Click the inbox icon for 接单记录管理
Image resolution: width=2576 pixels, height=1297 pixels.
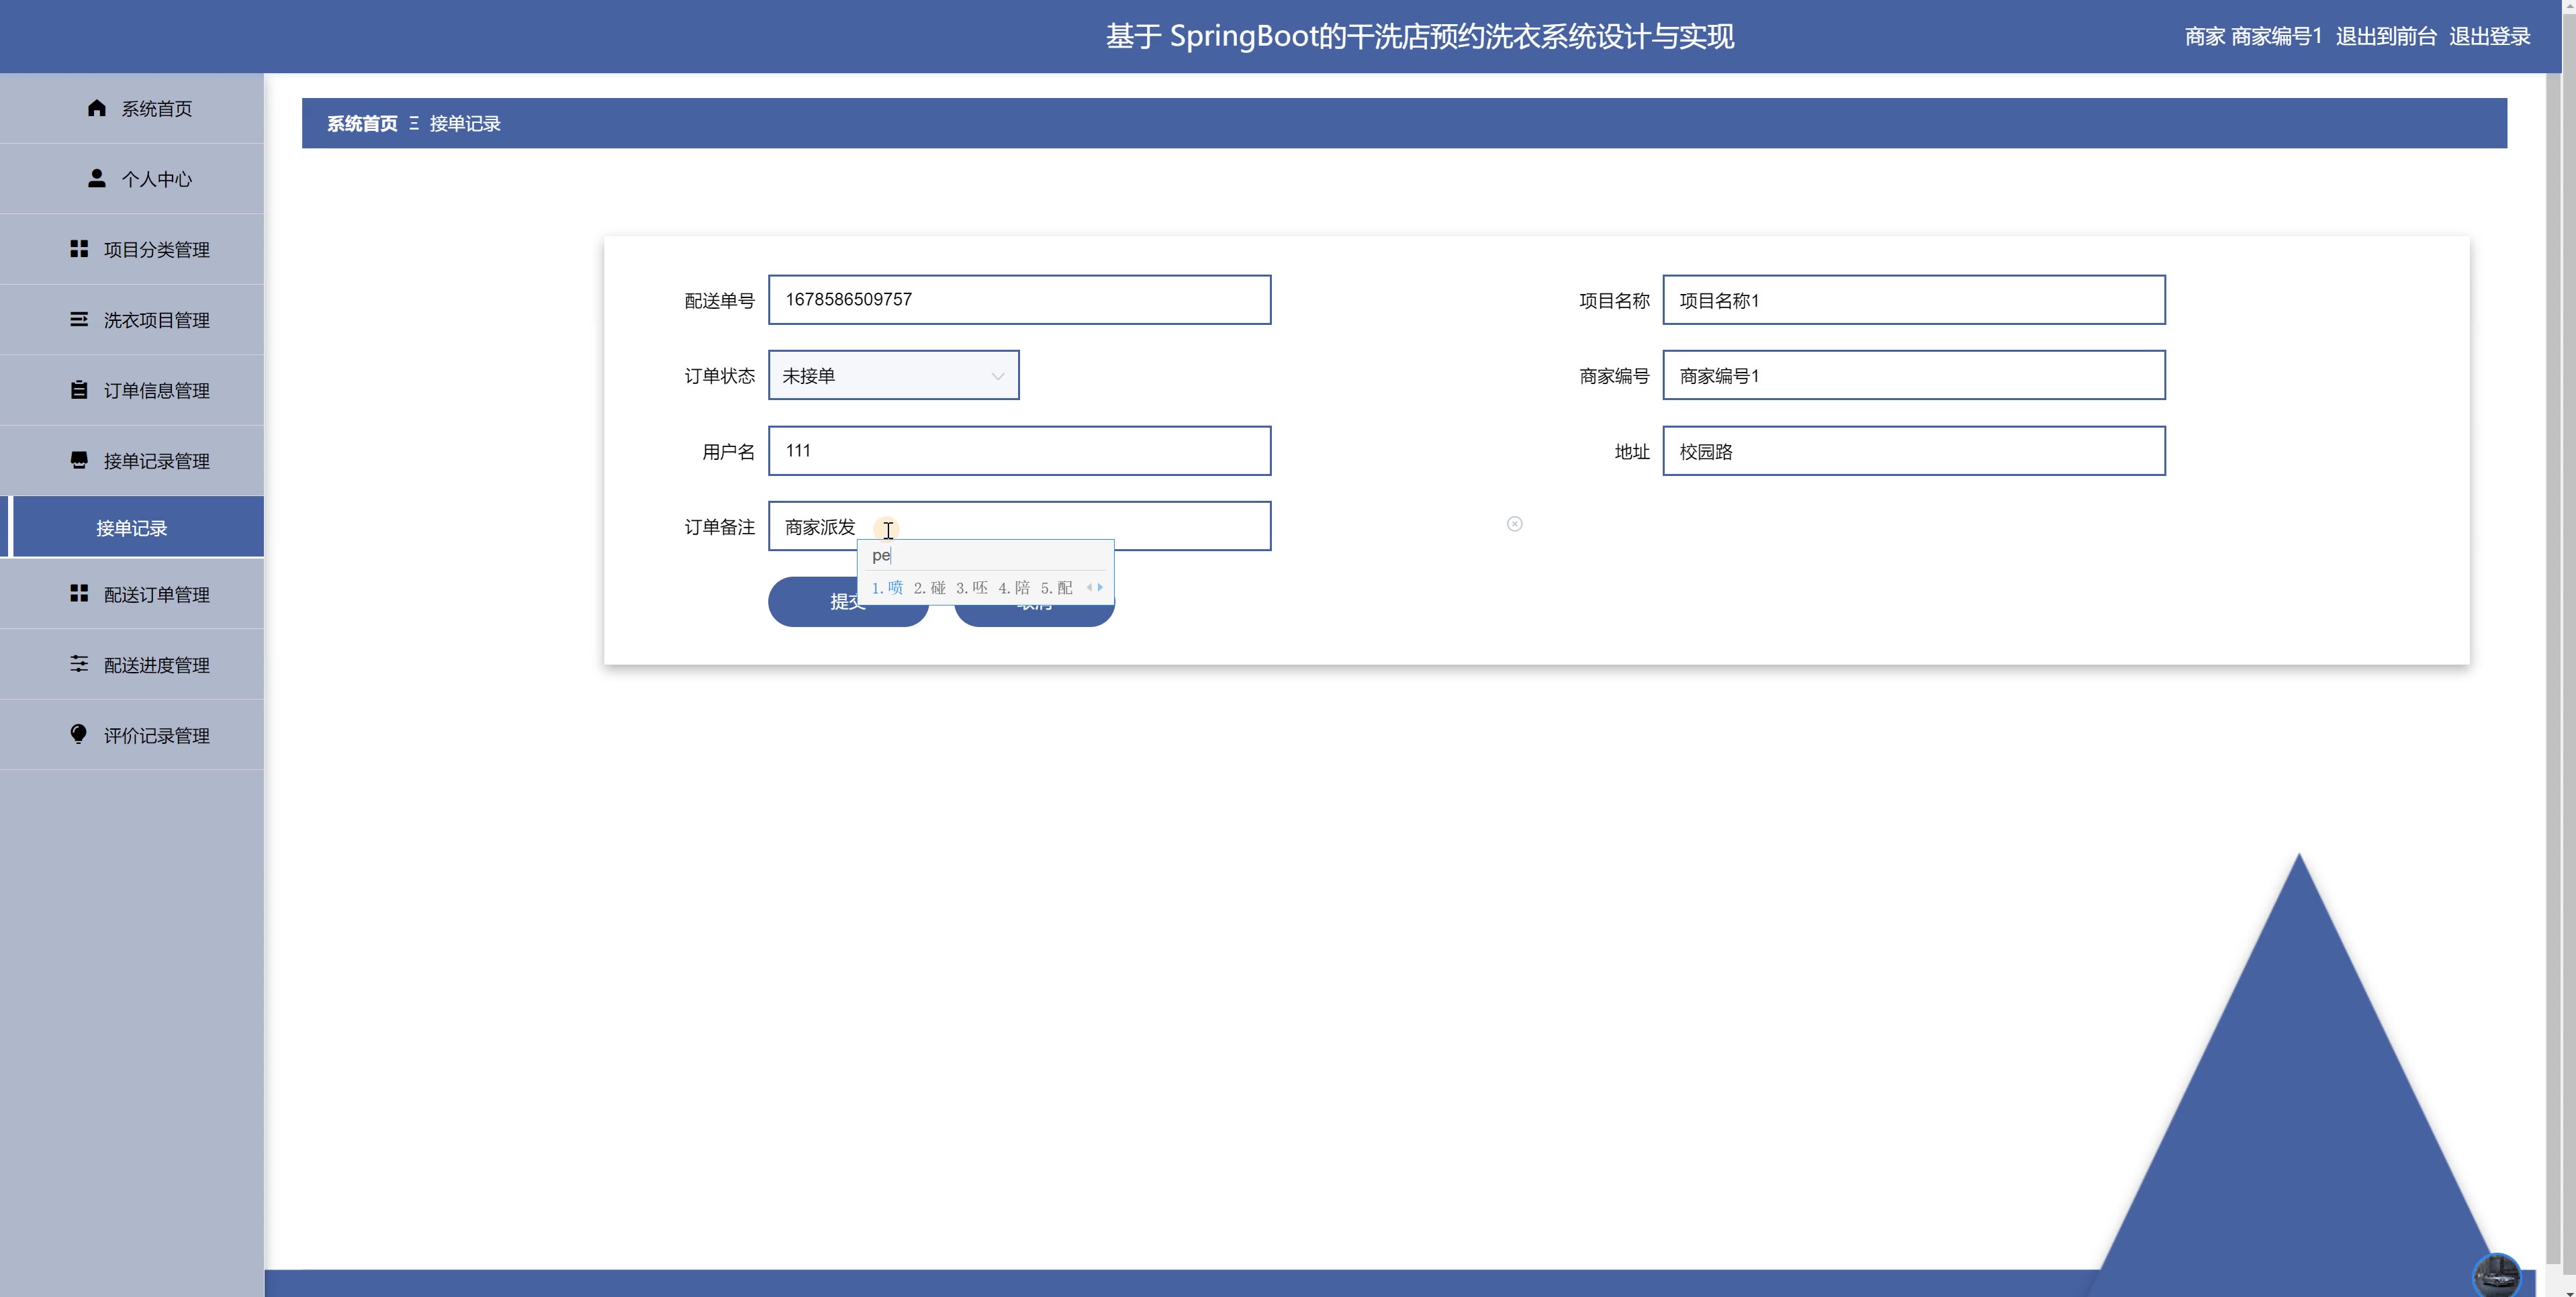(79, 460)
